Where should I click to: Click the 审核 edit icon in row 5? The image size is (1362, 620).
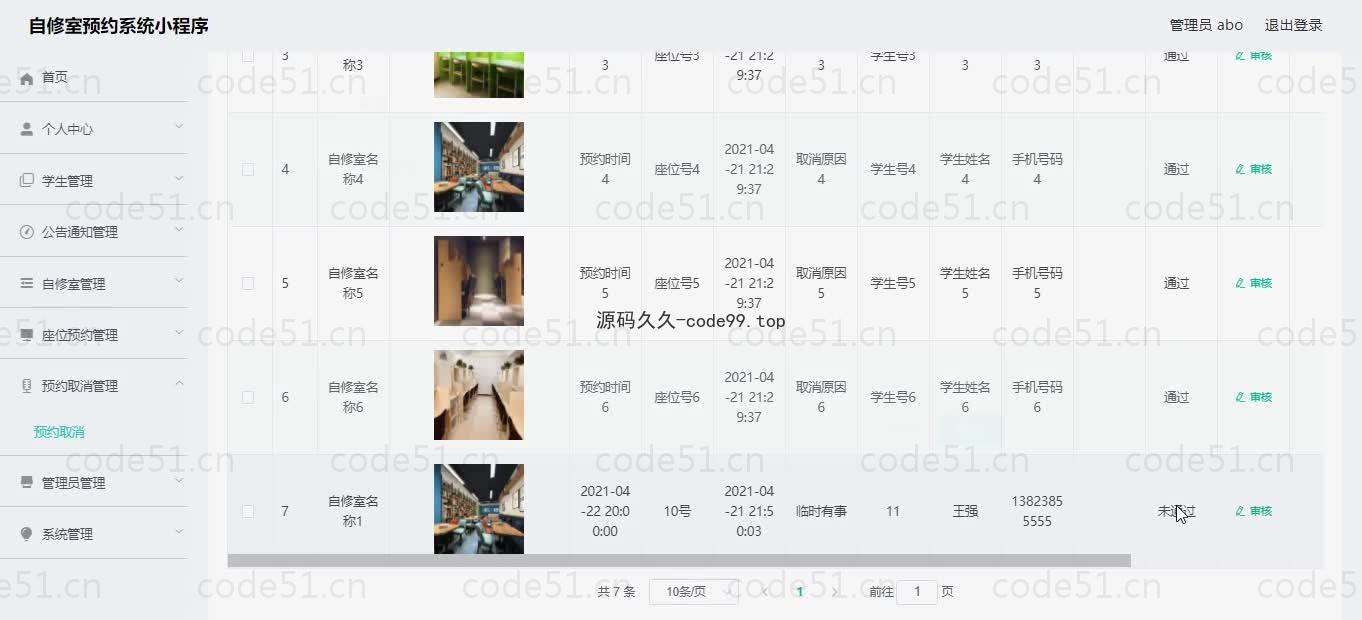coord(1240,283)
